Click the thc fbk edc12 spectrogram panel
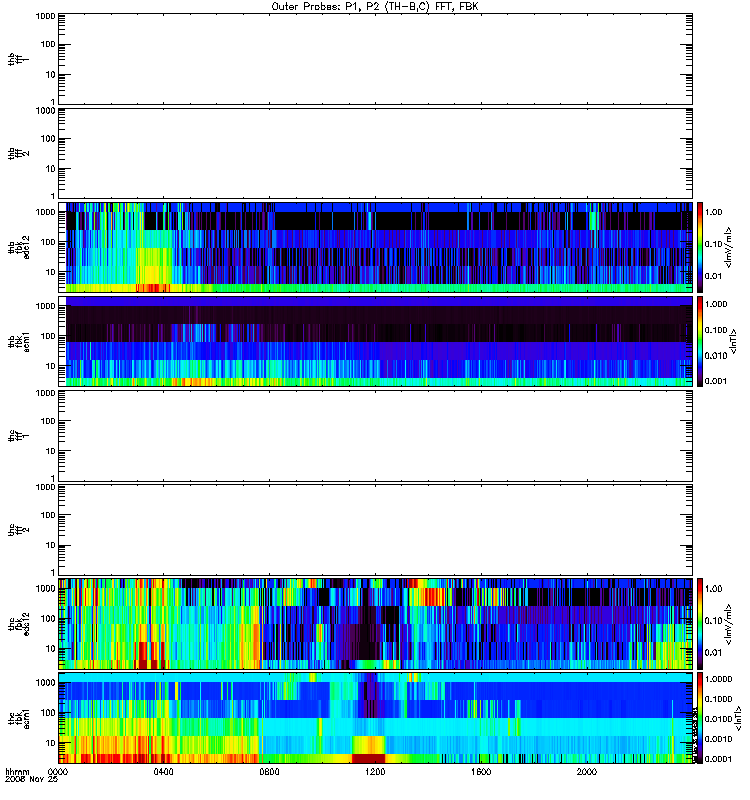 tap(375, 624)
